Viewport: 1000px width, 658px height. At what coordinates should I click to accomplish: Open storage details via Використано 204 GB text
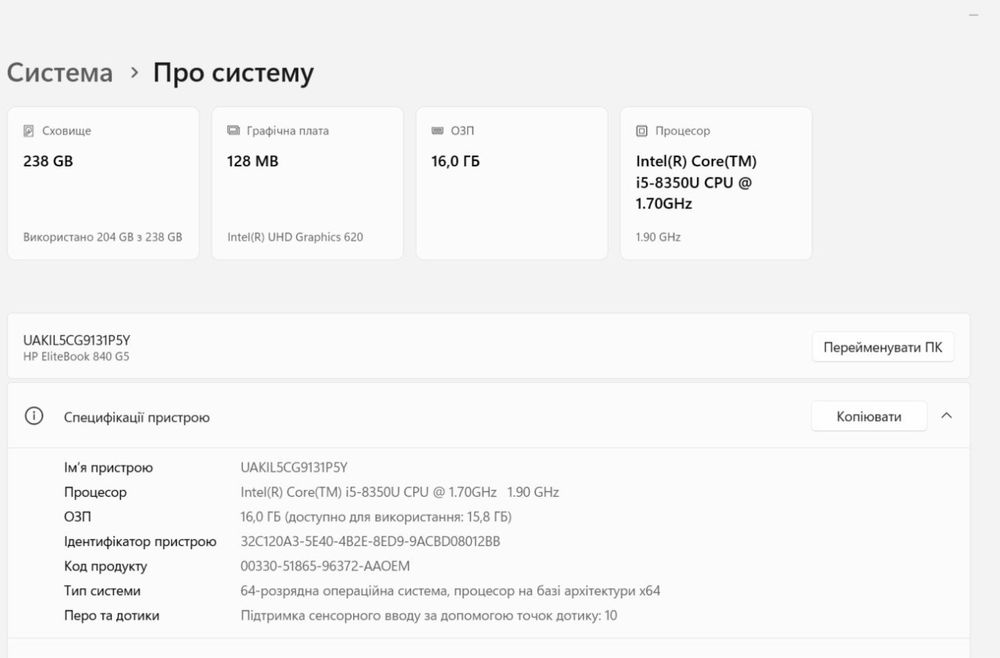click(x=102, y=238)
